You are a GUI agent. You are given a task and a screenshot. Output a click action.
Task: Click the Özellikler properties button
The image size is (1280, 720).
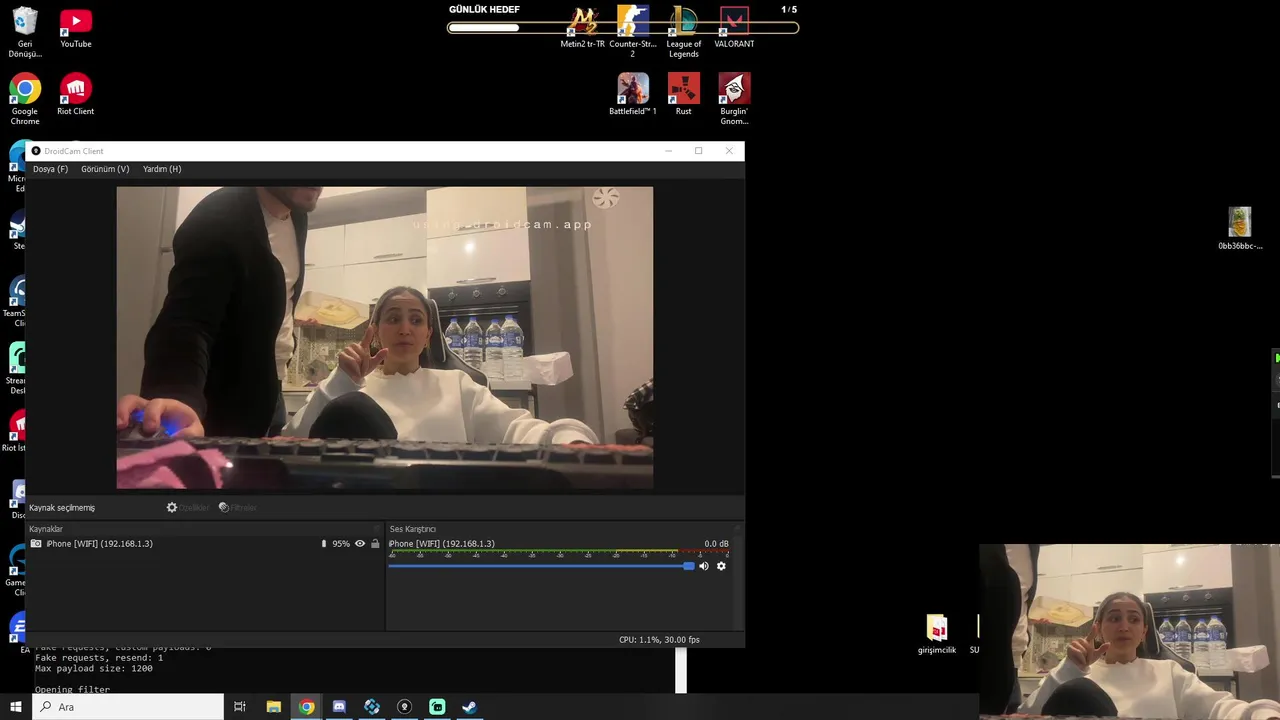pyautogui.click(x=188, y=508)
